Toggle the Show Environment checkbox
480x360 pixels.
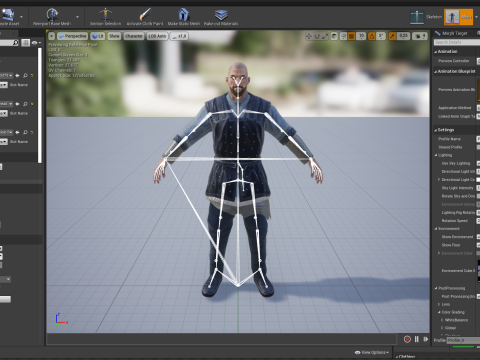tap(478, 237)
